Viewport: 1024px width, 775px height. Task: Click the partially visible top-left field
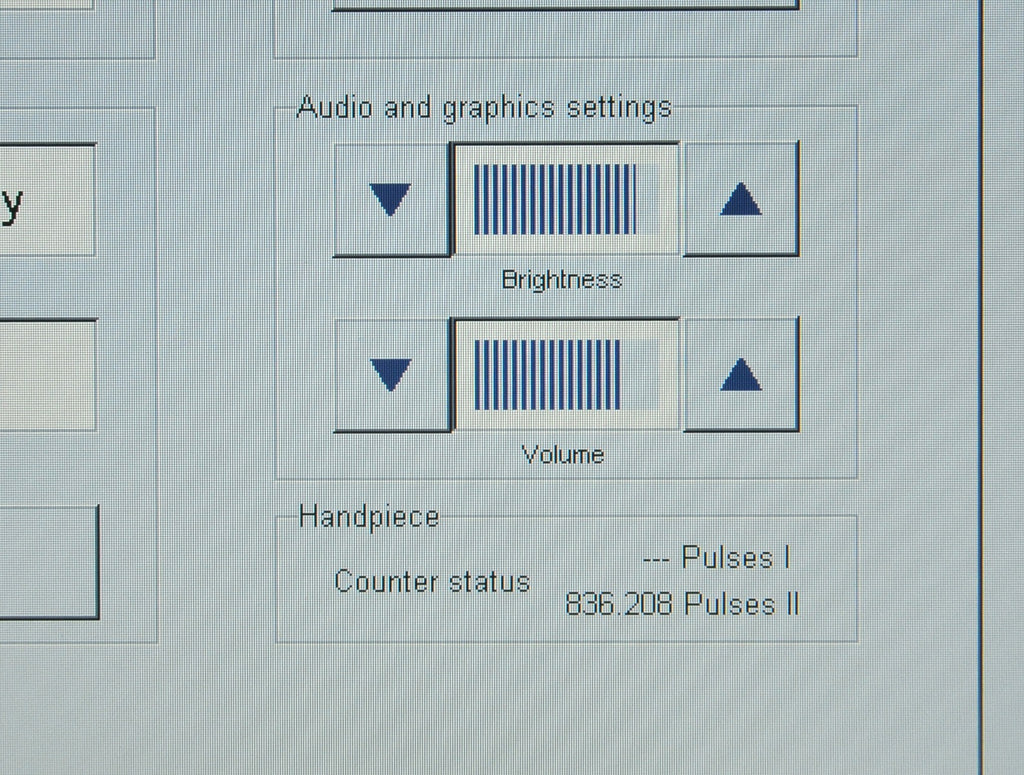46,4
